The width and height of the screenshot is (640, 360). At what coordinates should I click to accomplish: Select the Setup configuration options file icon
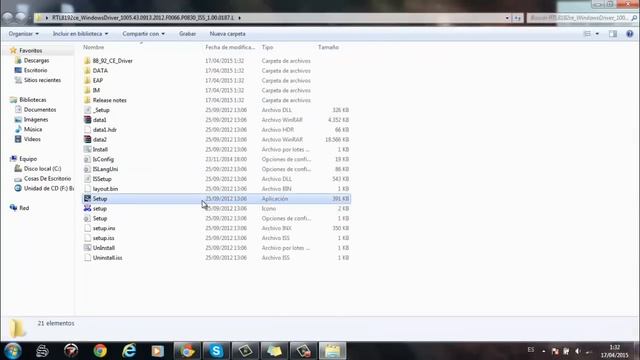87,218
